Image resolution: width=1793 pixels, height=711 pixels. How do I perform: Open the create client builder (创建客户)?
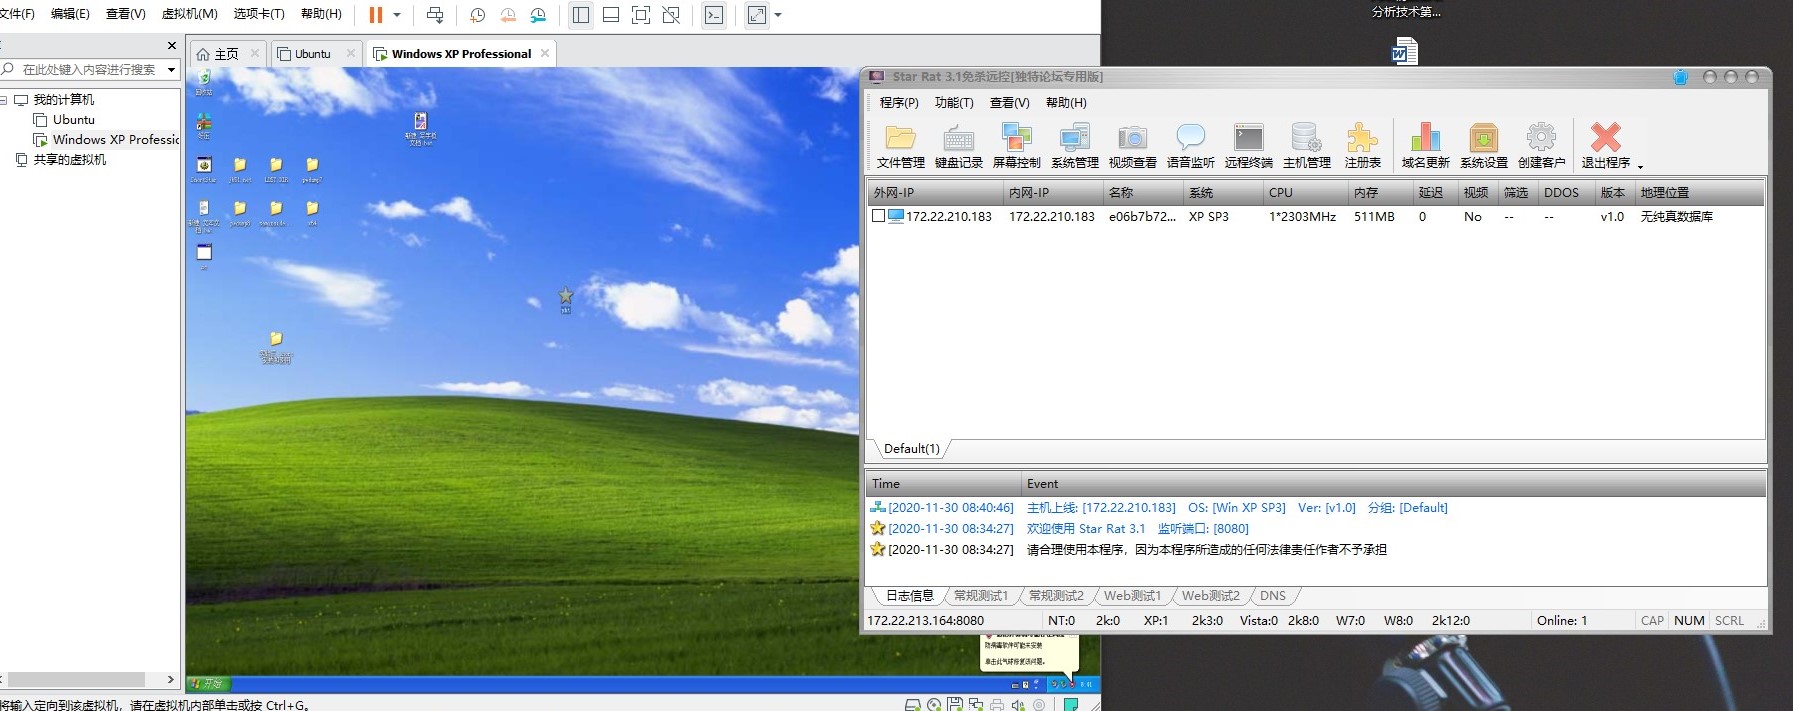pos(1541,146)
